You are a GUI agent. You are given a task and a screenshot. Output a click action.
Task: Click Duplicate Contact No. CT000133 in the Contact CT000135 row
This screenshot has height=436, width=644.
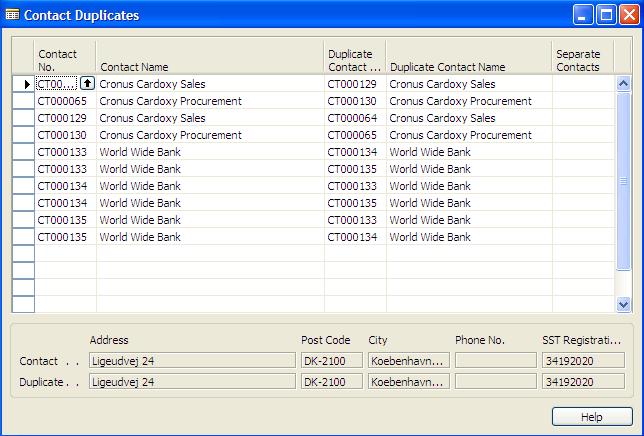tap(355, 220)
